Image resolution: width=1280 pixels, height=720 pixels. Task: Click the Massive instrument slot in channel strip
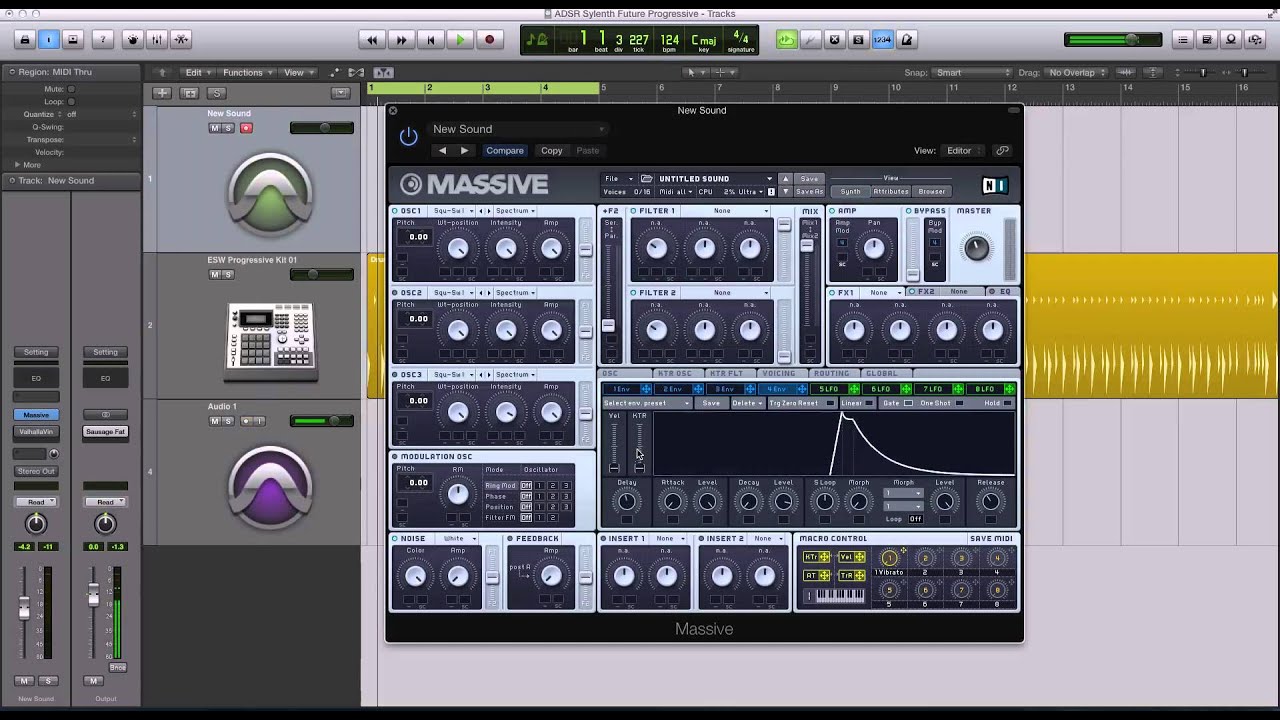pos(36,415)
